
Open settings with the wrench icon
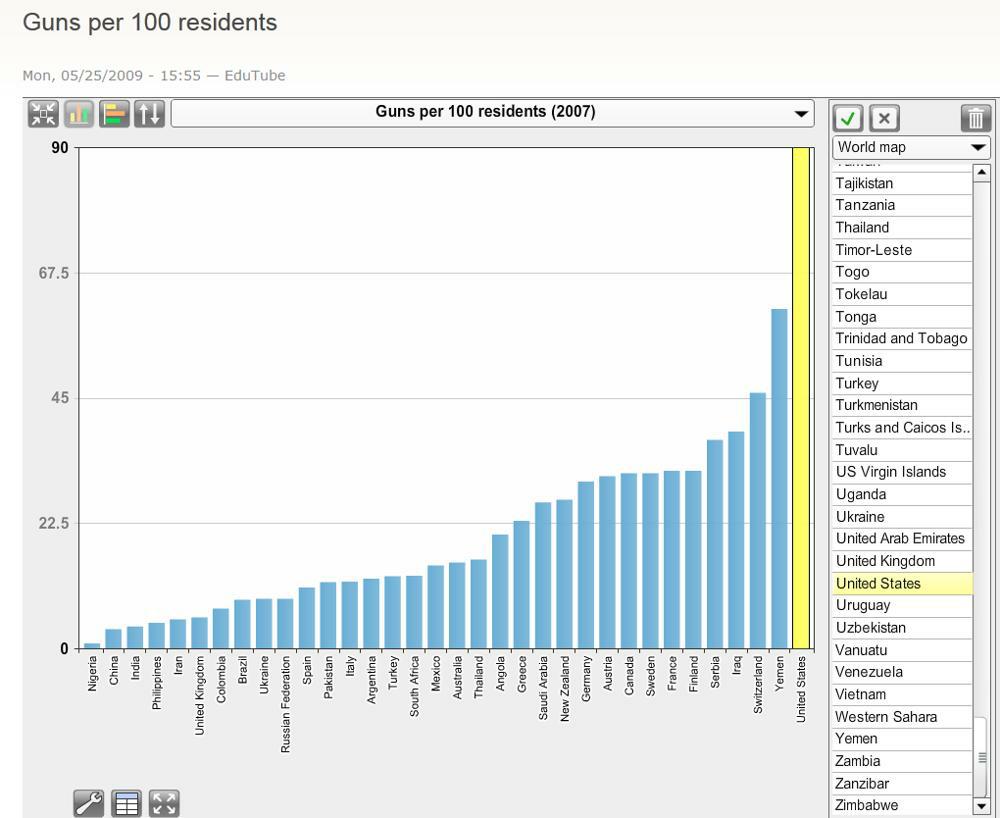point(89,803)
